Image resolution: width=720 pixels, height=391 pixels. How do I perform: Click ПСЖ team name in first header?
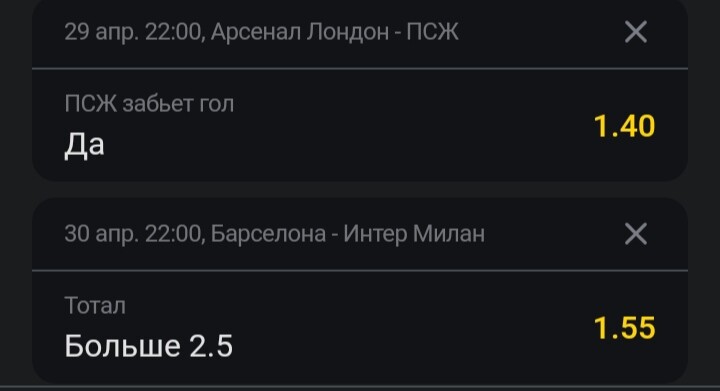coord(433,32)
